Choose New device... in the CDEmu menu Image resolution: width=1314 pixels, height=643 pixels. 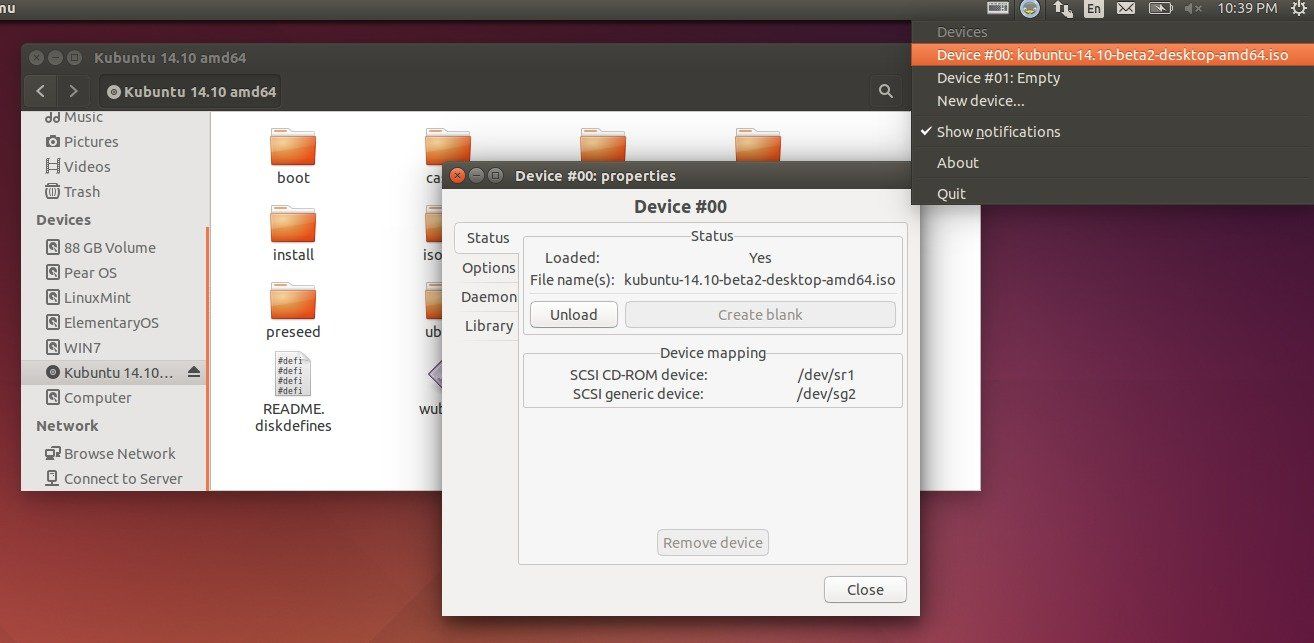1110,101
